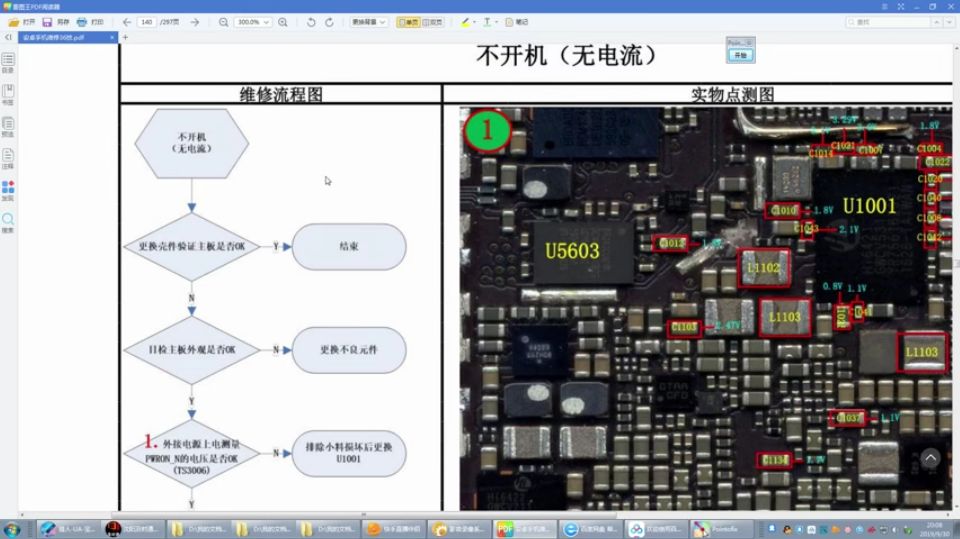Add a note with the note tool
Viewport: 960px width, 539px height.
pyautogui.click(x=516, y=22)
